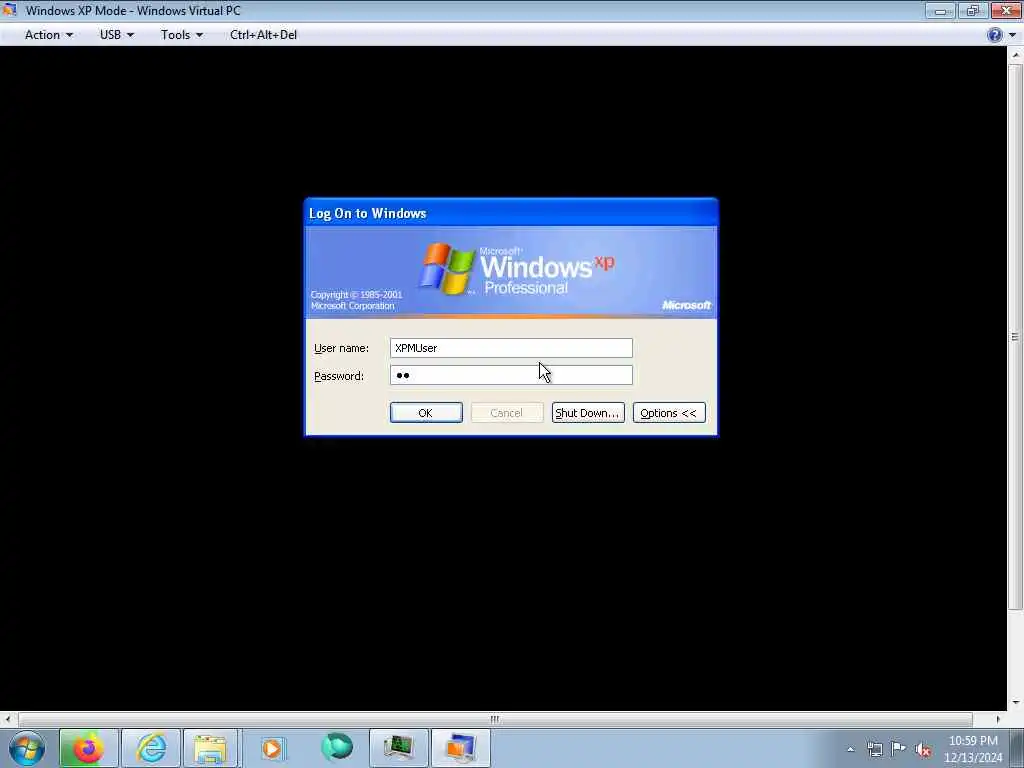Click the teal round app taskbar icon
Viewport: 1024px width, 768px height.
[337, 747]
